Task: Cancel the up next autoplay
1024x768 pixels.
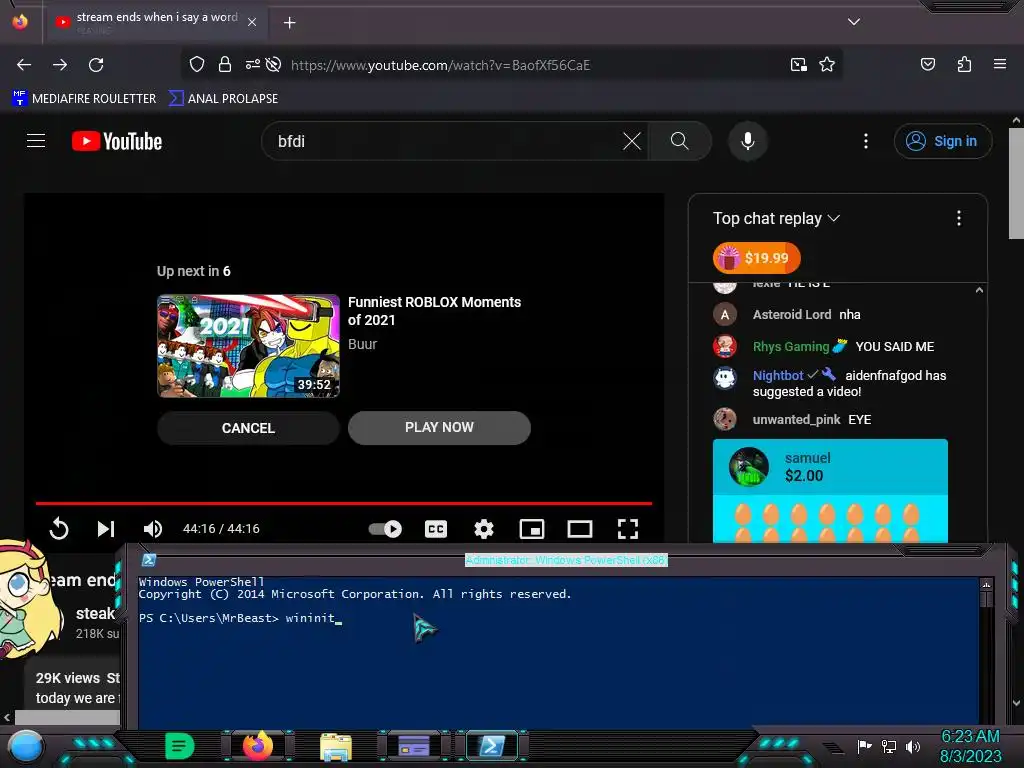Action: point(248,428)
